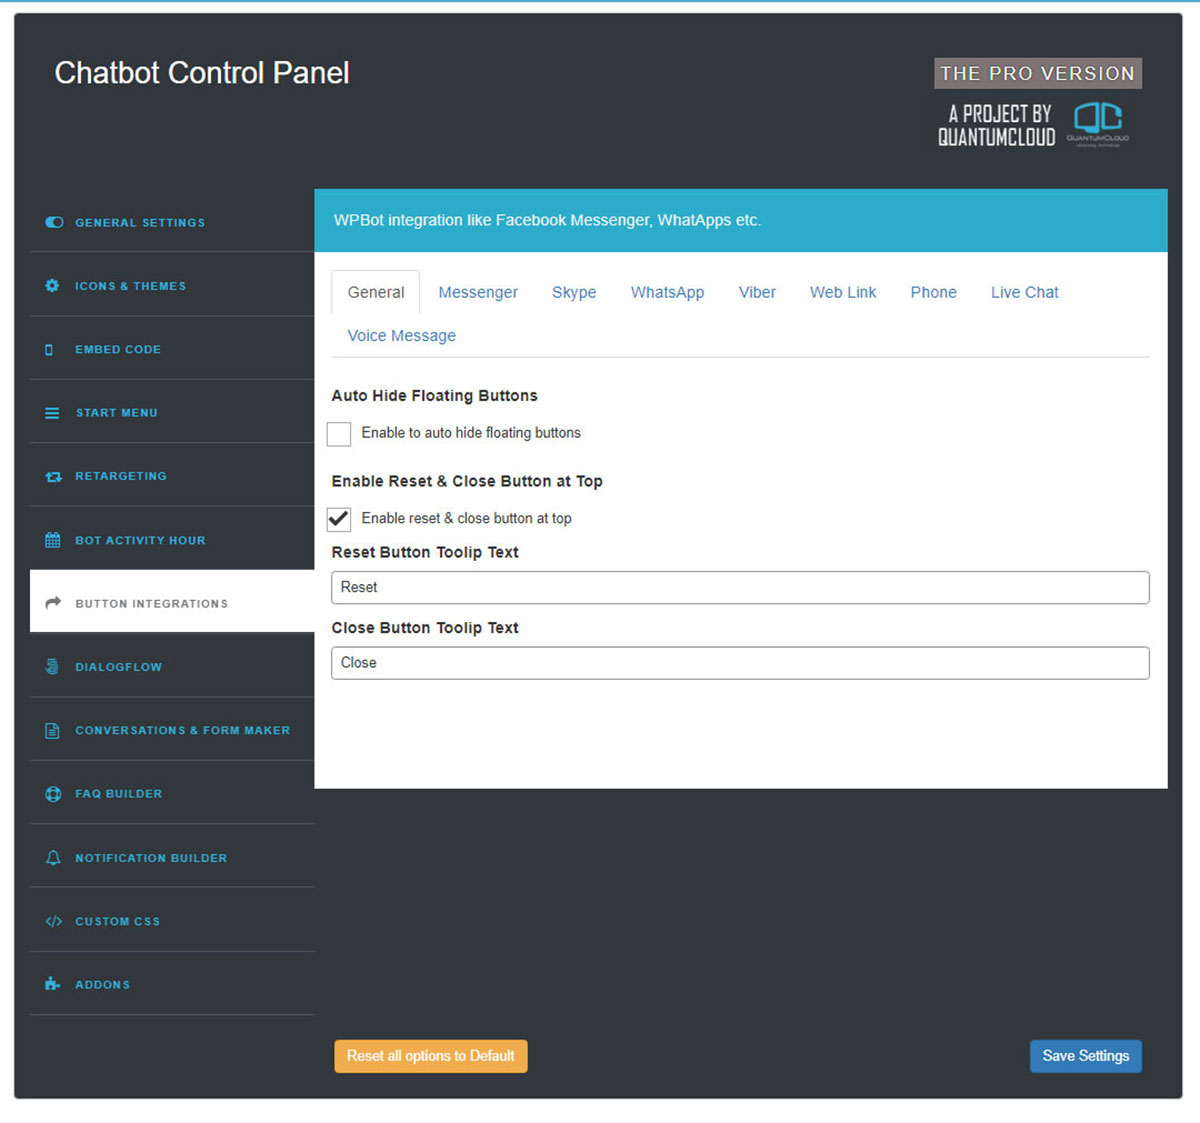Image resolution: width=1200 pixels, height=1123 pixels.
Task: Click 'Enable Reset & Close Button at Top' heading
Action: point(467,481)
